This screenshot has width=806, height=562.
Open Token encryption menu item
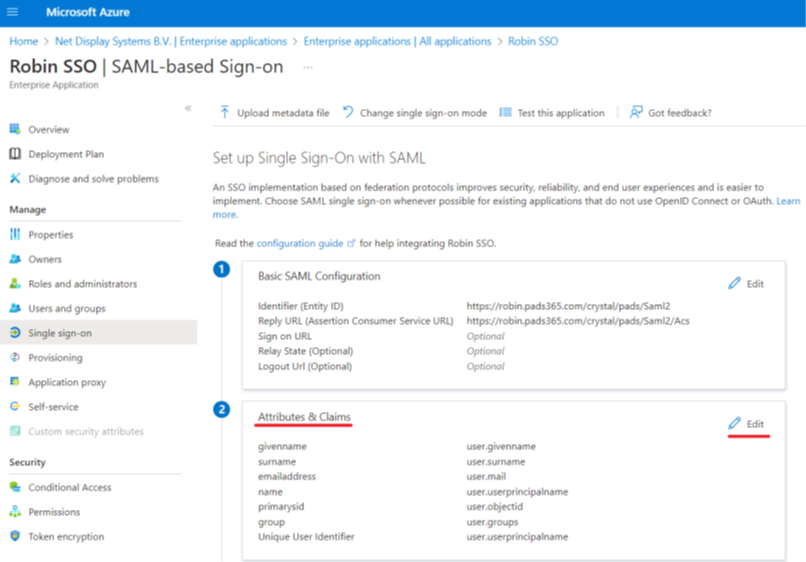66,537
